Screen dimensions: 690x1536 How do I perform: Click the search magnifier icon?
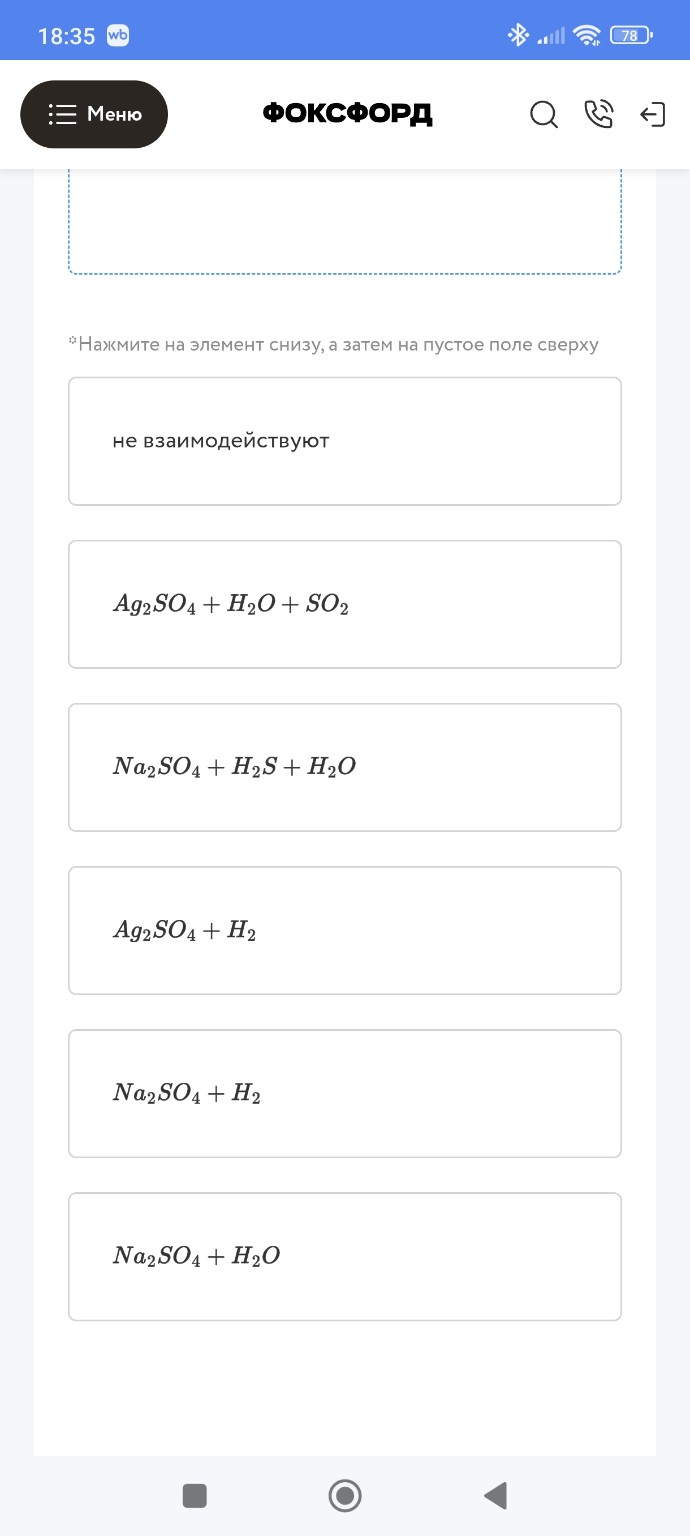pyautogui.click(x=544, y=115)
